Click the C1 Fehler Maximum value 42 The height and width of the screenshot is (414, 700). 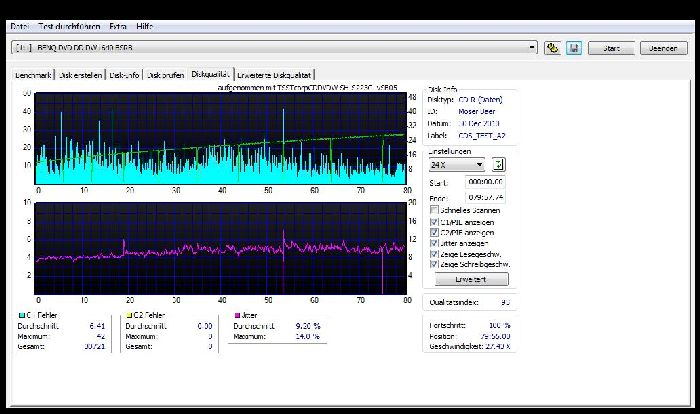pos(100,336)
